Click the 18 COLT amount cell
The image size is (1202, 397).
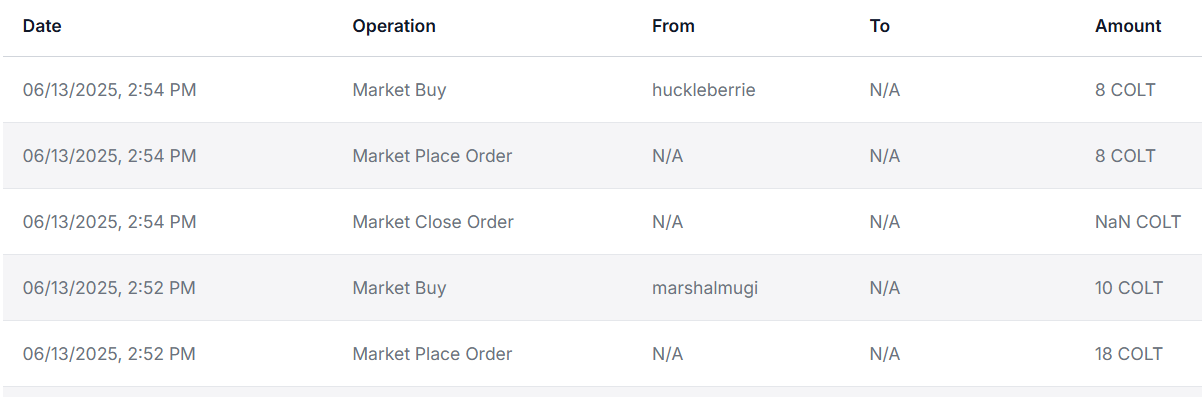point(1129,354)
